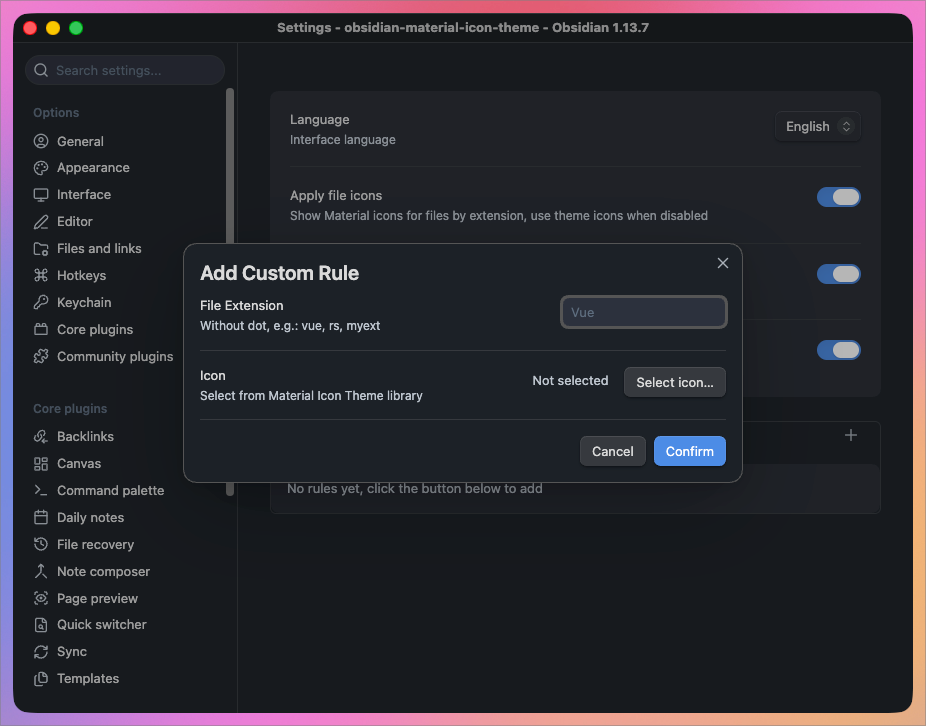Toggle the lowest switch in the settings card
The height and width of the screenshot is (726, 926).
[x=838, y=350]
